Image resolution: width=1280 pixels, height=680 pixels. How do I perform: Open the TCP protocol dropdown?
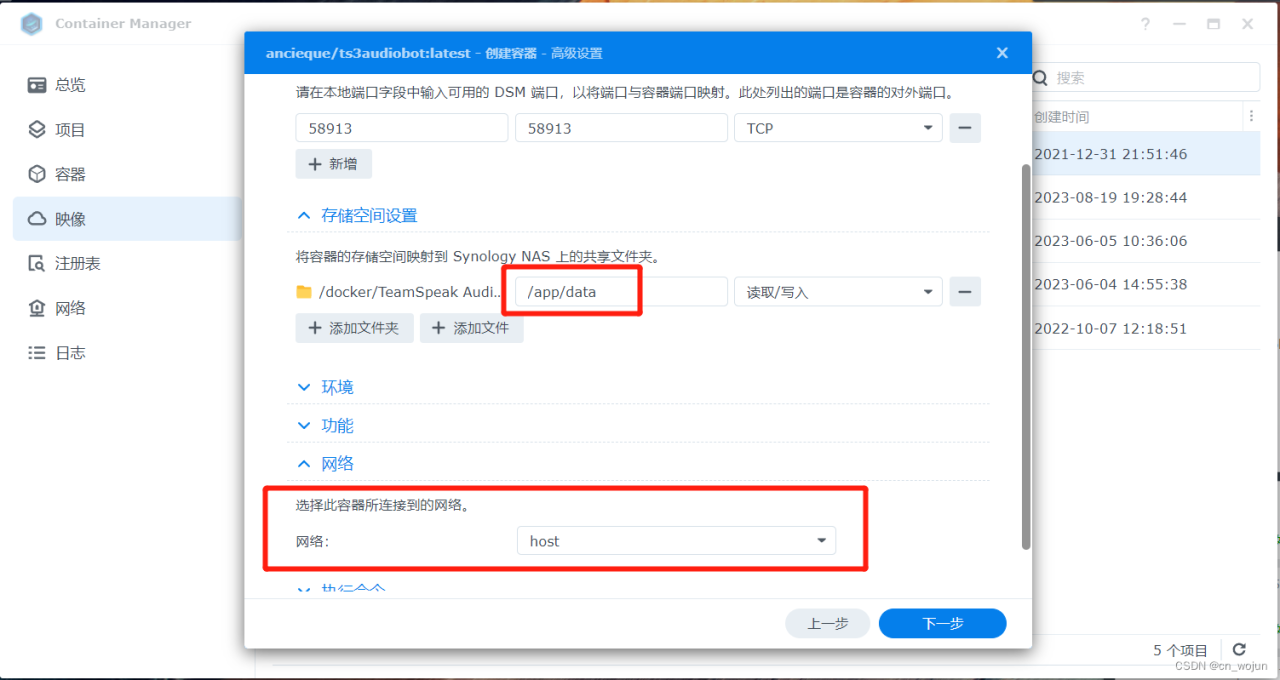pyautogui.click(x=838, y=127)
